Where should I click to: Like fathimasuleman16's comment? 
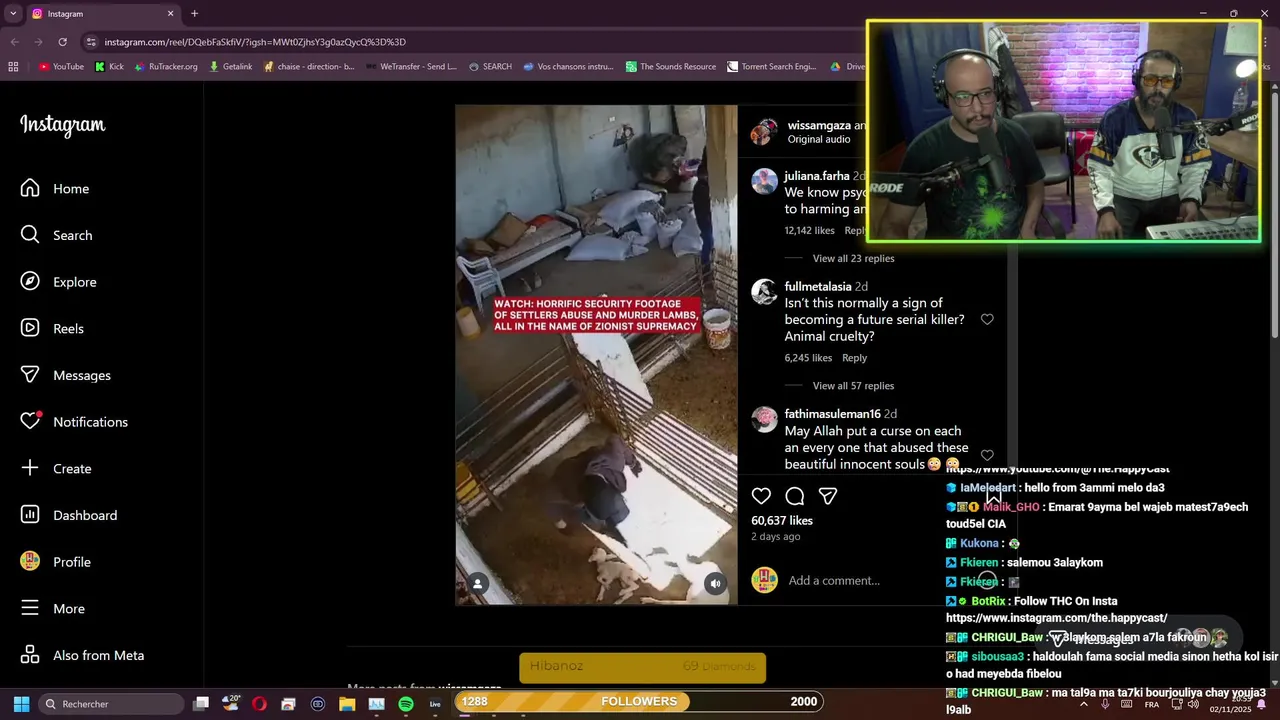point(987,456)
